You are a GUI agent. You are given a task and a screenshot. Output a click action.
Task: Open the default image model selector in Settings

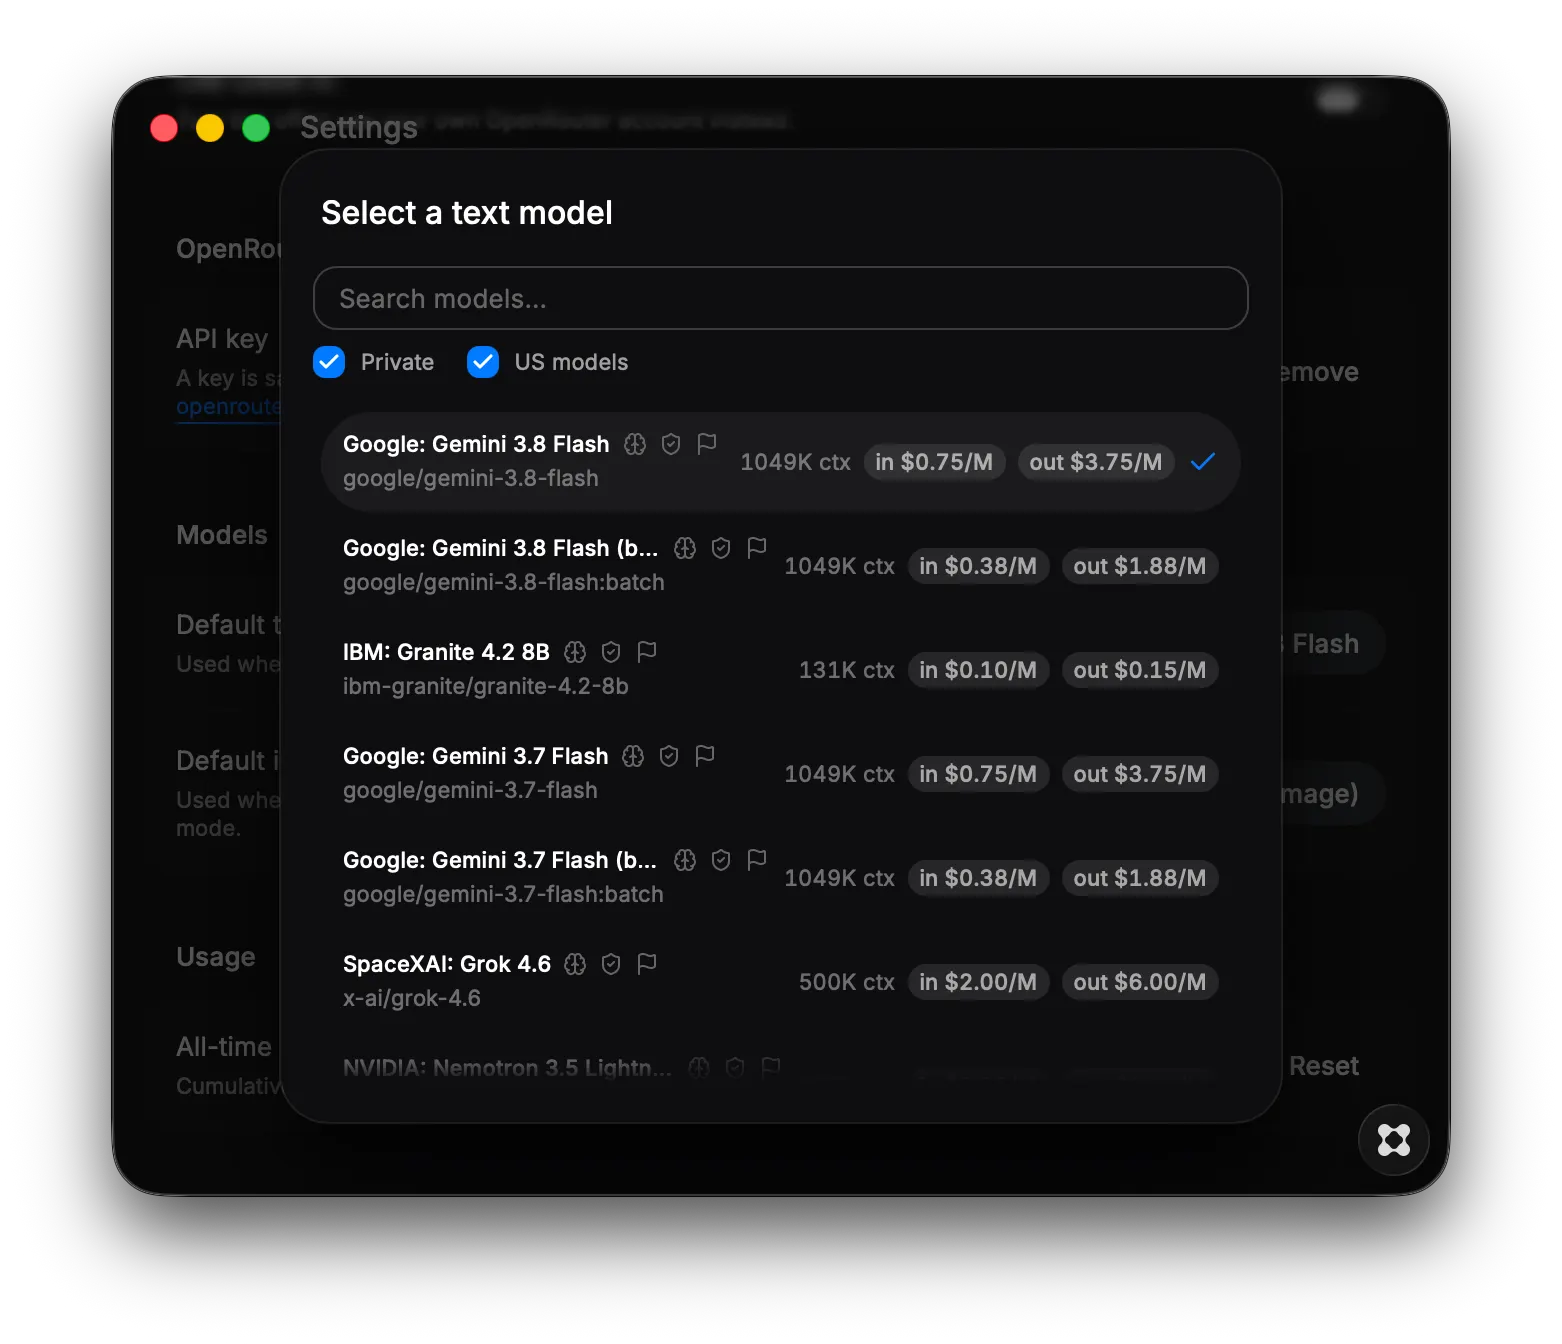1332,793
